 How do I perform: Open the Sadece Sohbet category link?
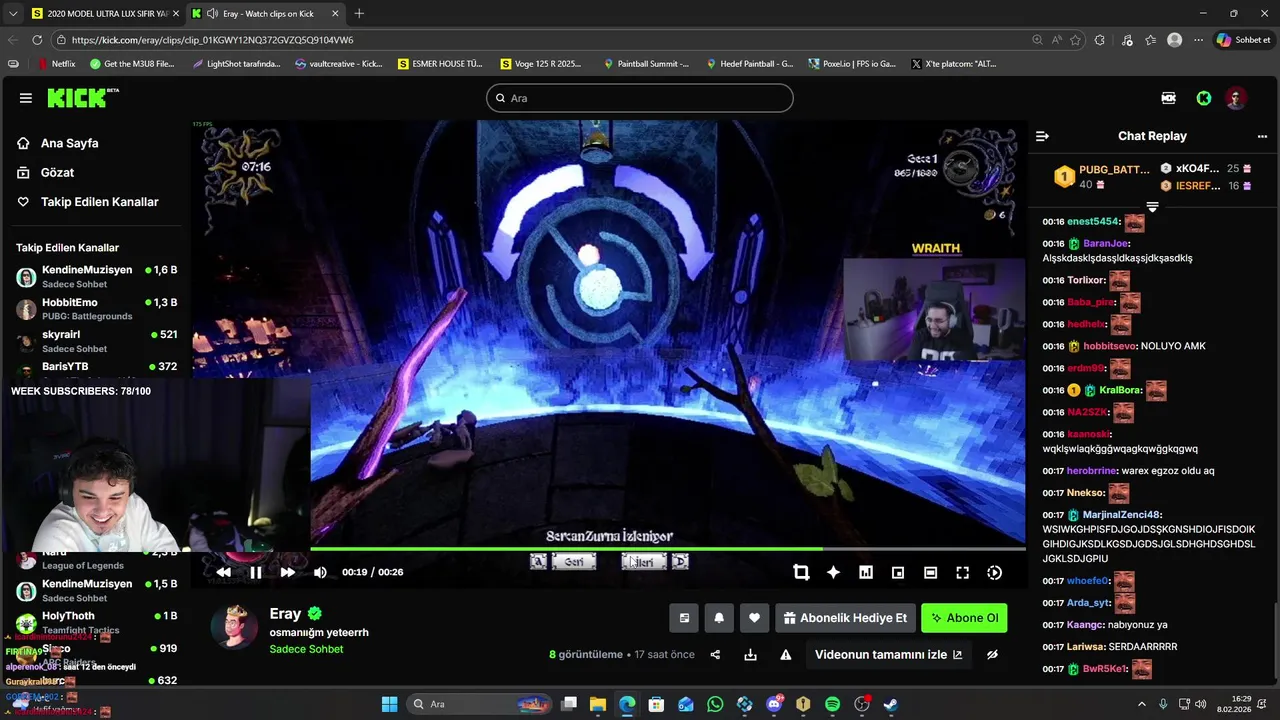click(306, 649)
